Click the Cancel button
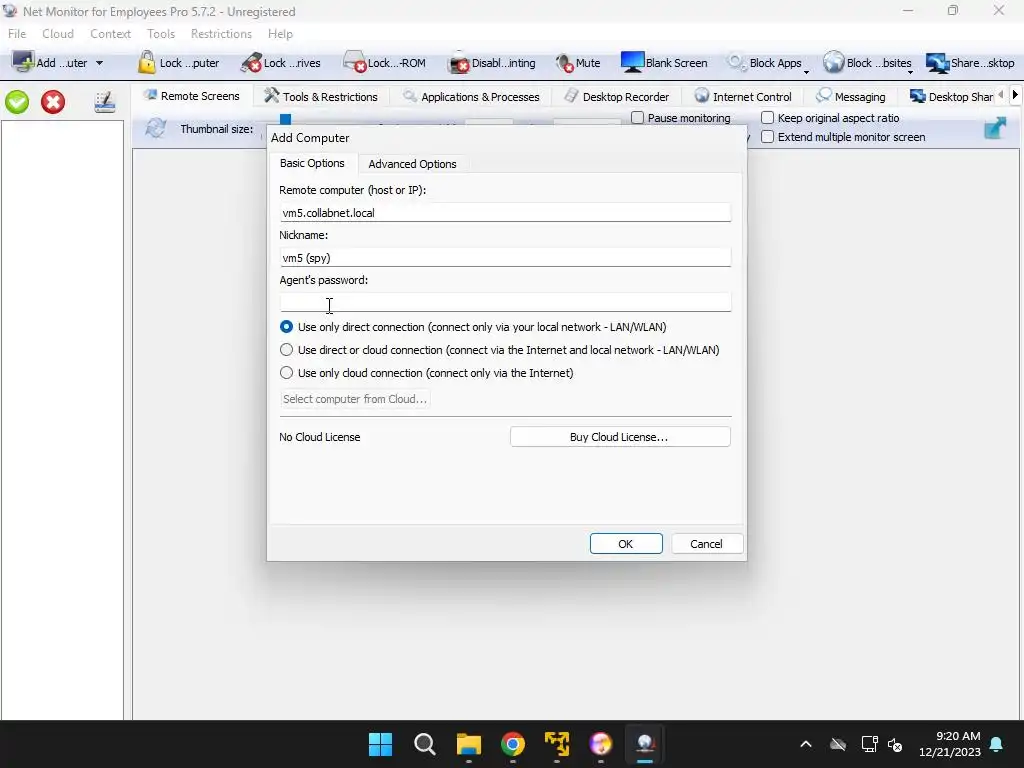The width and height of the screenshot is (1024, 768). 707,544
